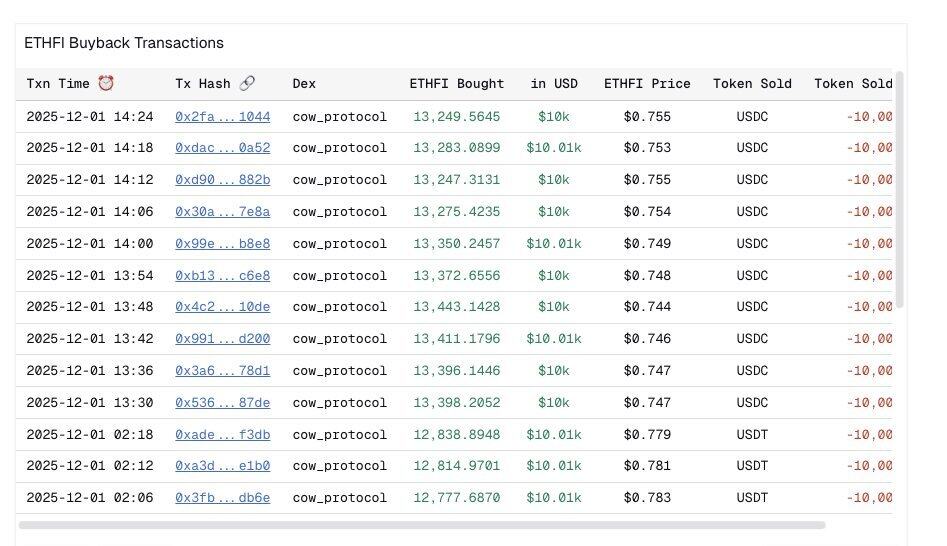Sort by the ETHFI Bought column header
Viewport: 947px width, 546px height.
(x=456, y=84)
